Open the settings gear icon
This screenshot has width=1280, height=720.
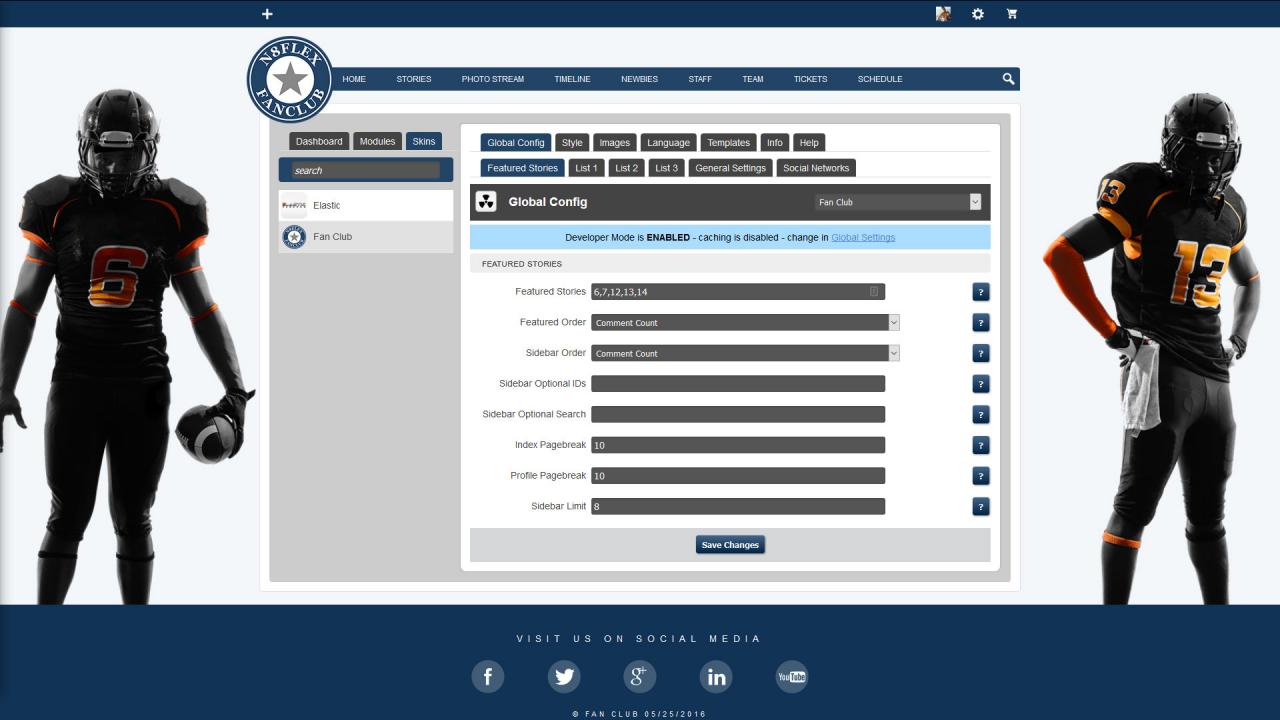pos(978,14)
